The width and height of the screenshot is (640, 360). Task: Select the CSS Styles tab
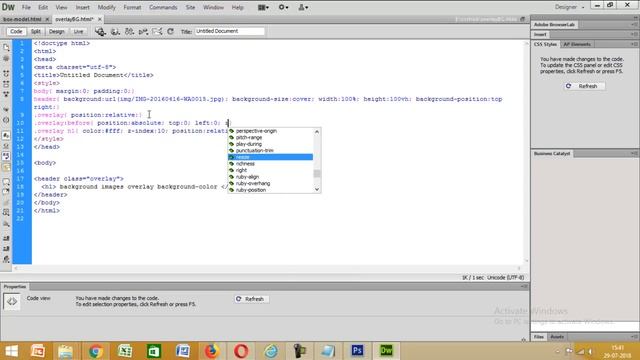[545, 44]
